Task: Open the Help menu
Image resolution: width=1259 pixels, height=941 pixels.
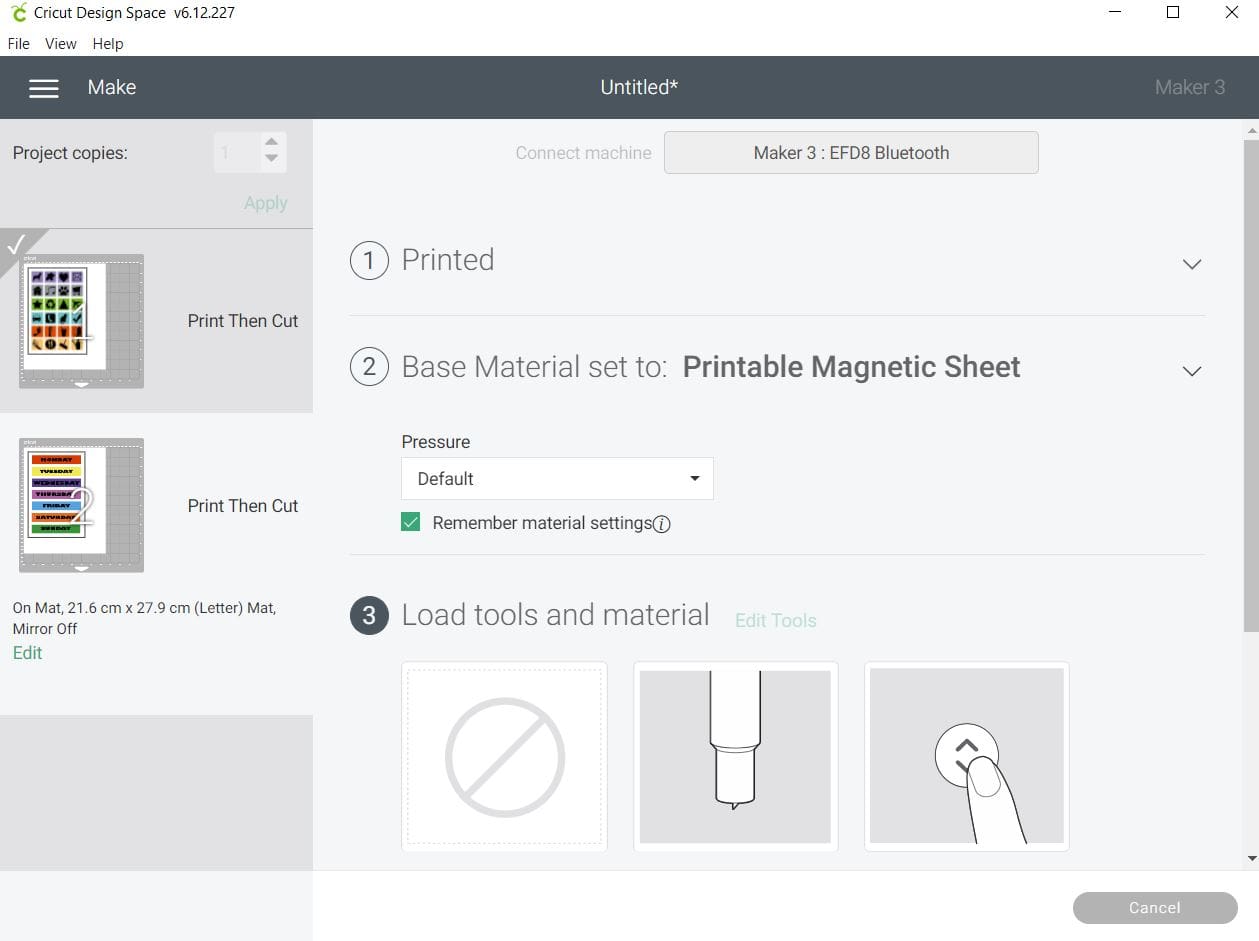Action: tap(108, 44)
